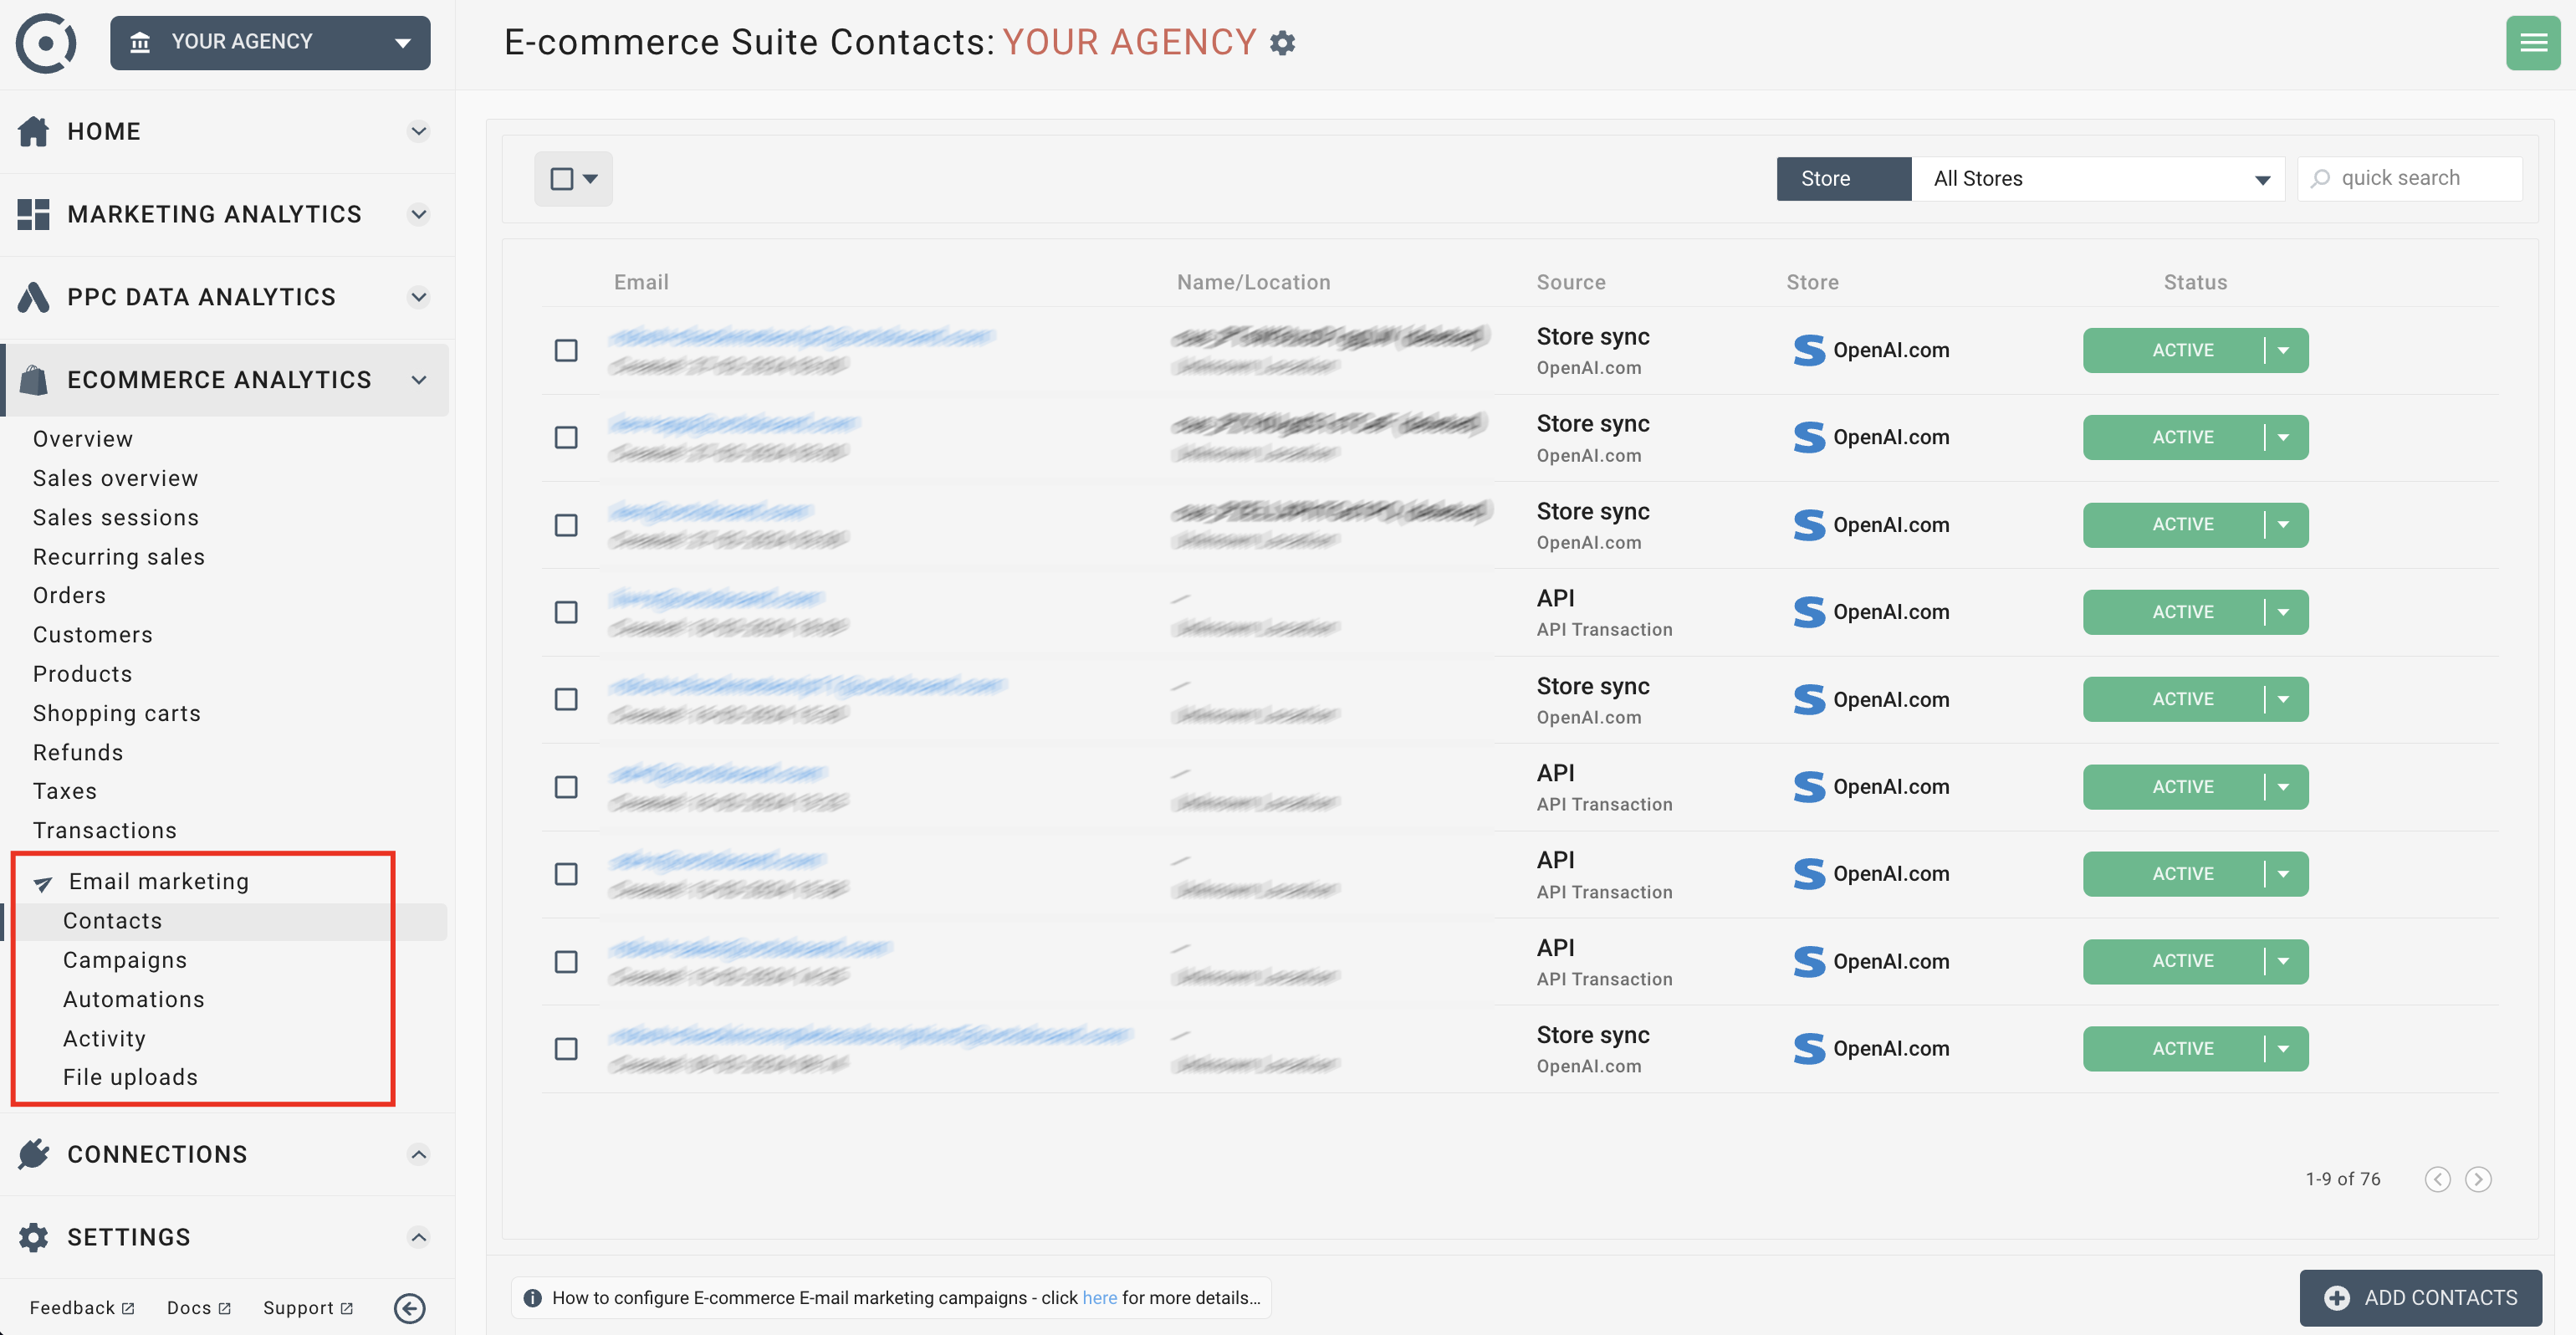Open the Shopping carts page
This screenshot has width=2576, height=1335.
click(116, 713)
